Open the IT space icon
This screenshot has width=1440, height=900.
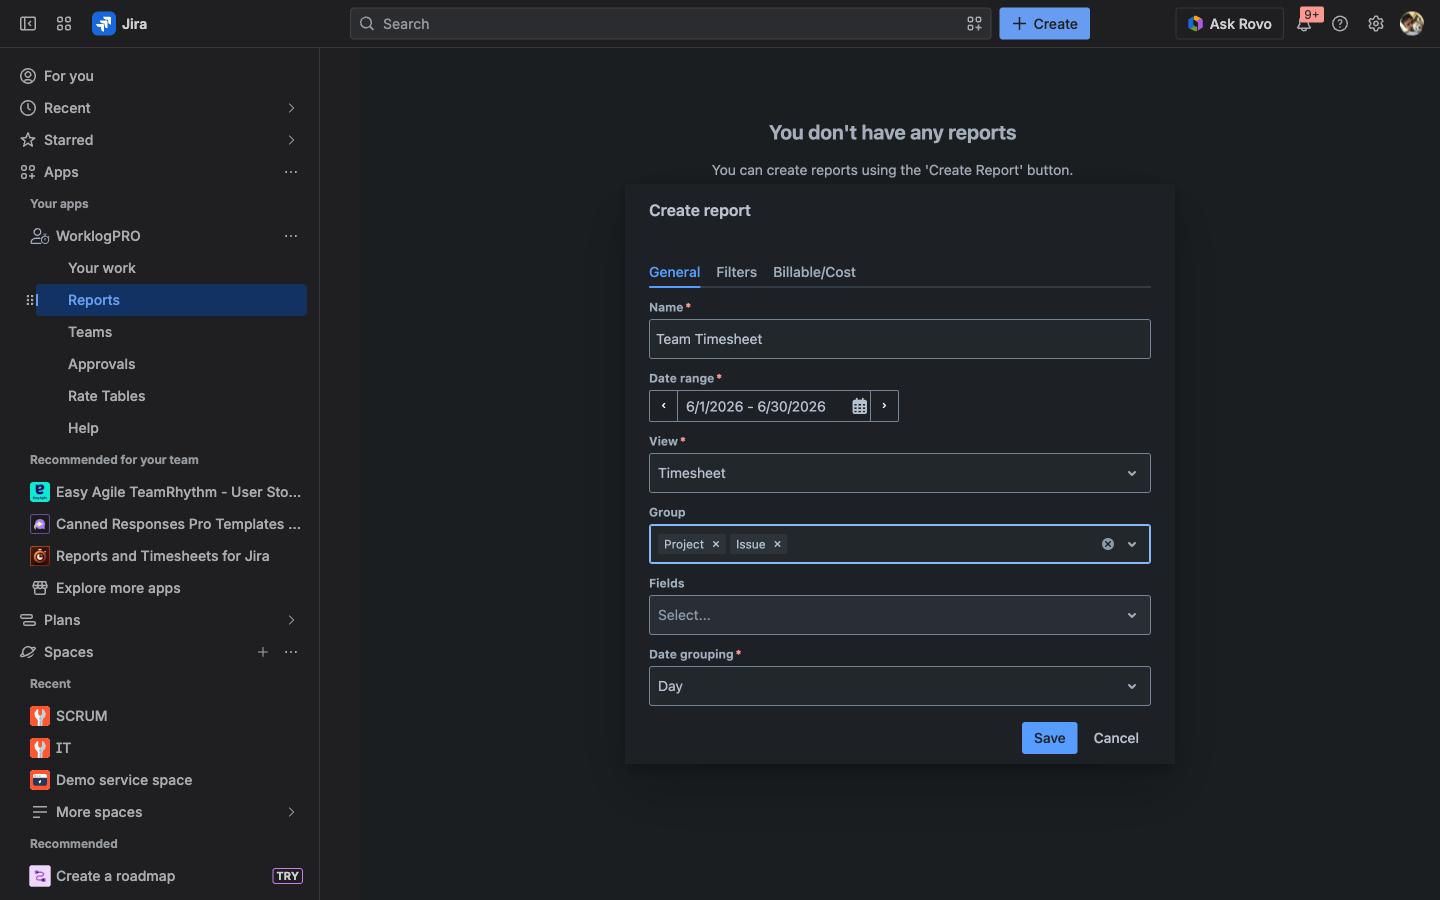tap(40, 748)
